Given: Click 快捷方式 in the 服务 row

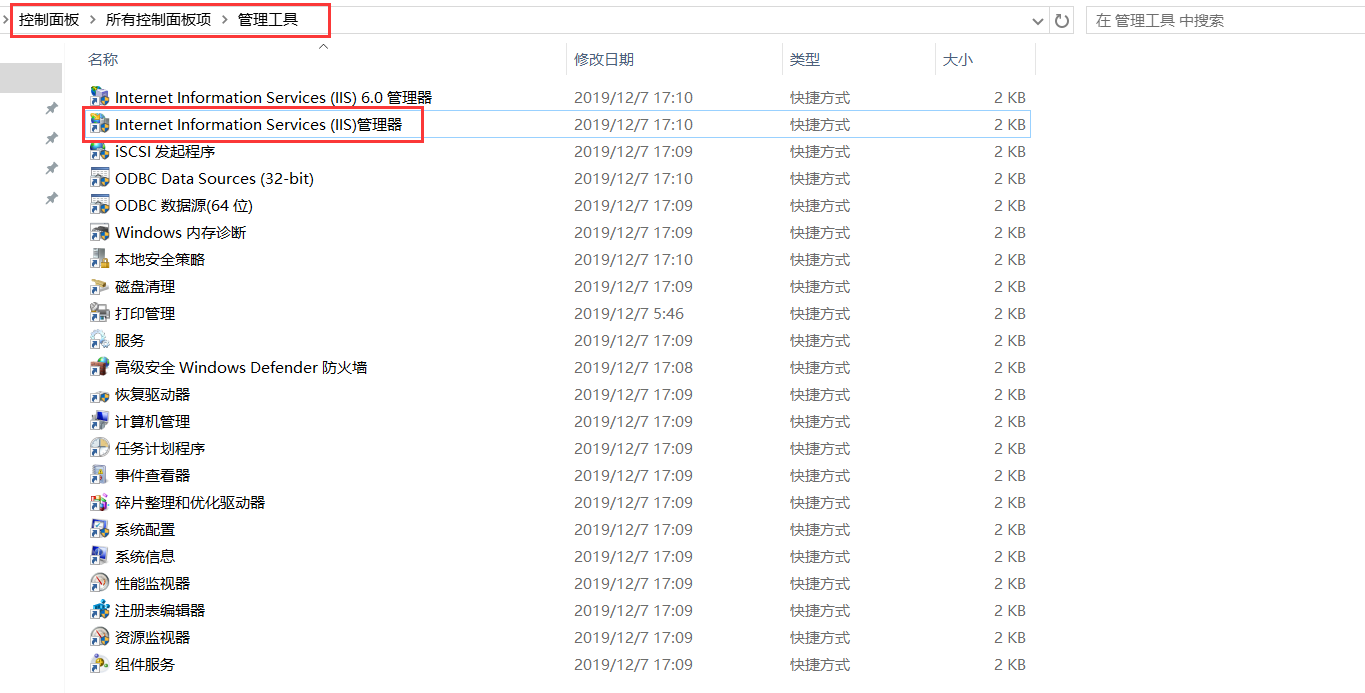Looking at the screenshot, I should 820,340.
